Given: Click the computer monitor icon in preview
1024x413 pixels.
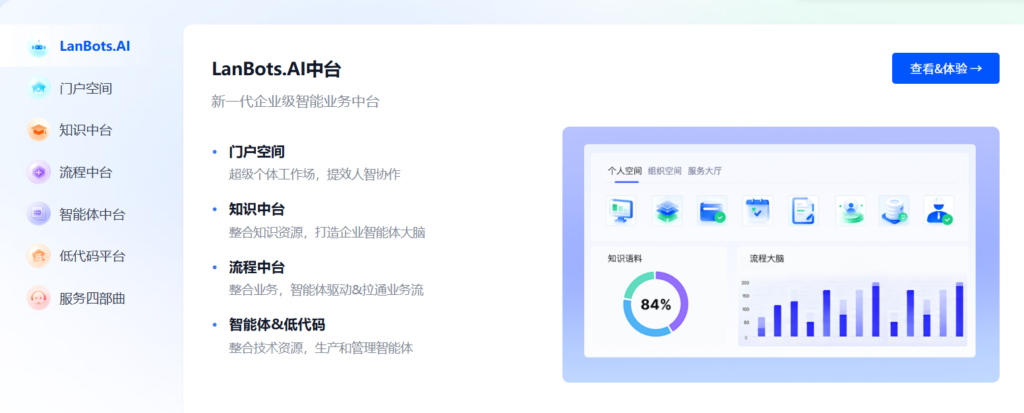Looking at the screenshot, I should (620, 211).
